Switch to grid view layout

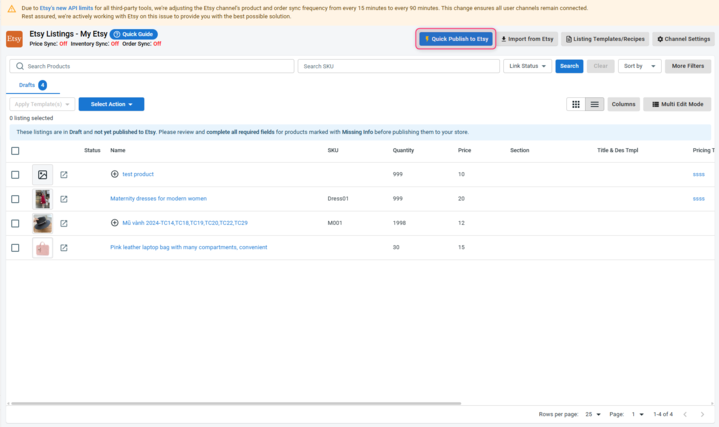[x=576, y=104]
